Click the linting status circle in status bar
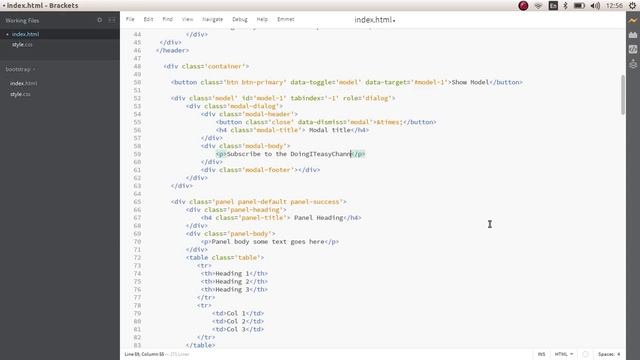 pos(585,354)
